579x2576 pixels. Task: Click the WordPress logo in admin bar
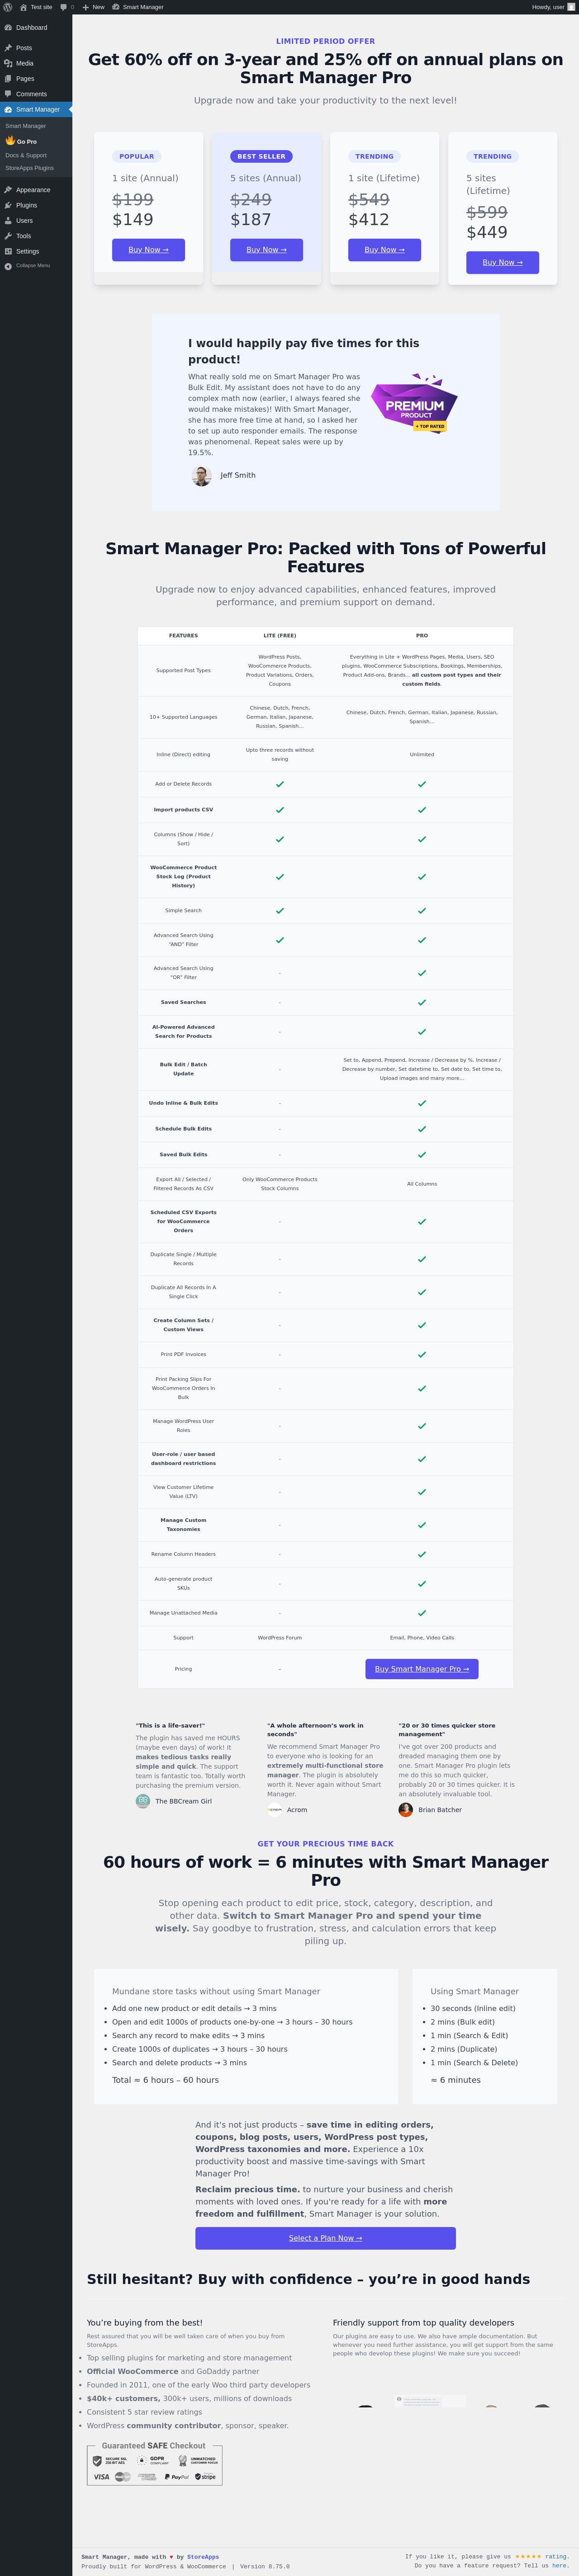click(x=9, y=7)
